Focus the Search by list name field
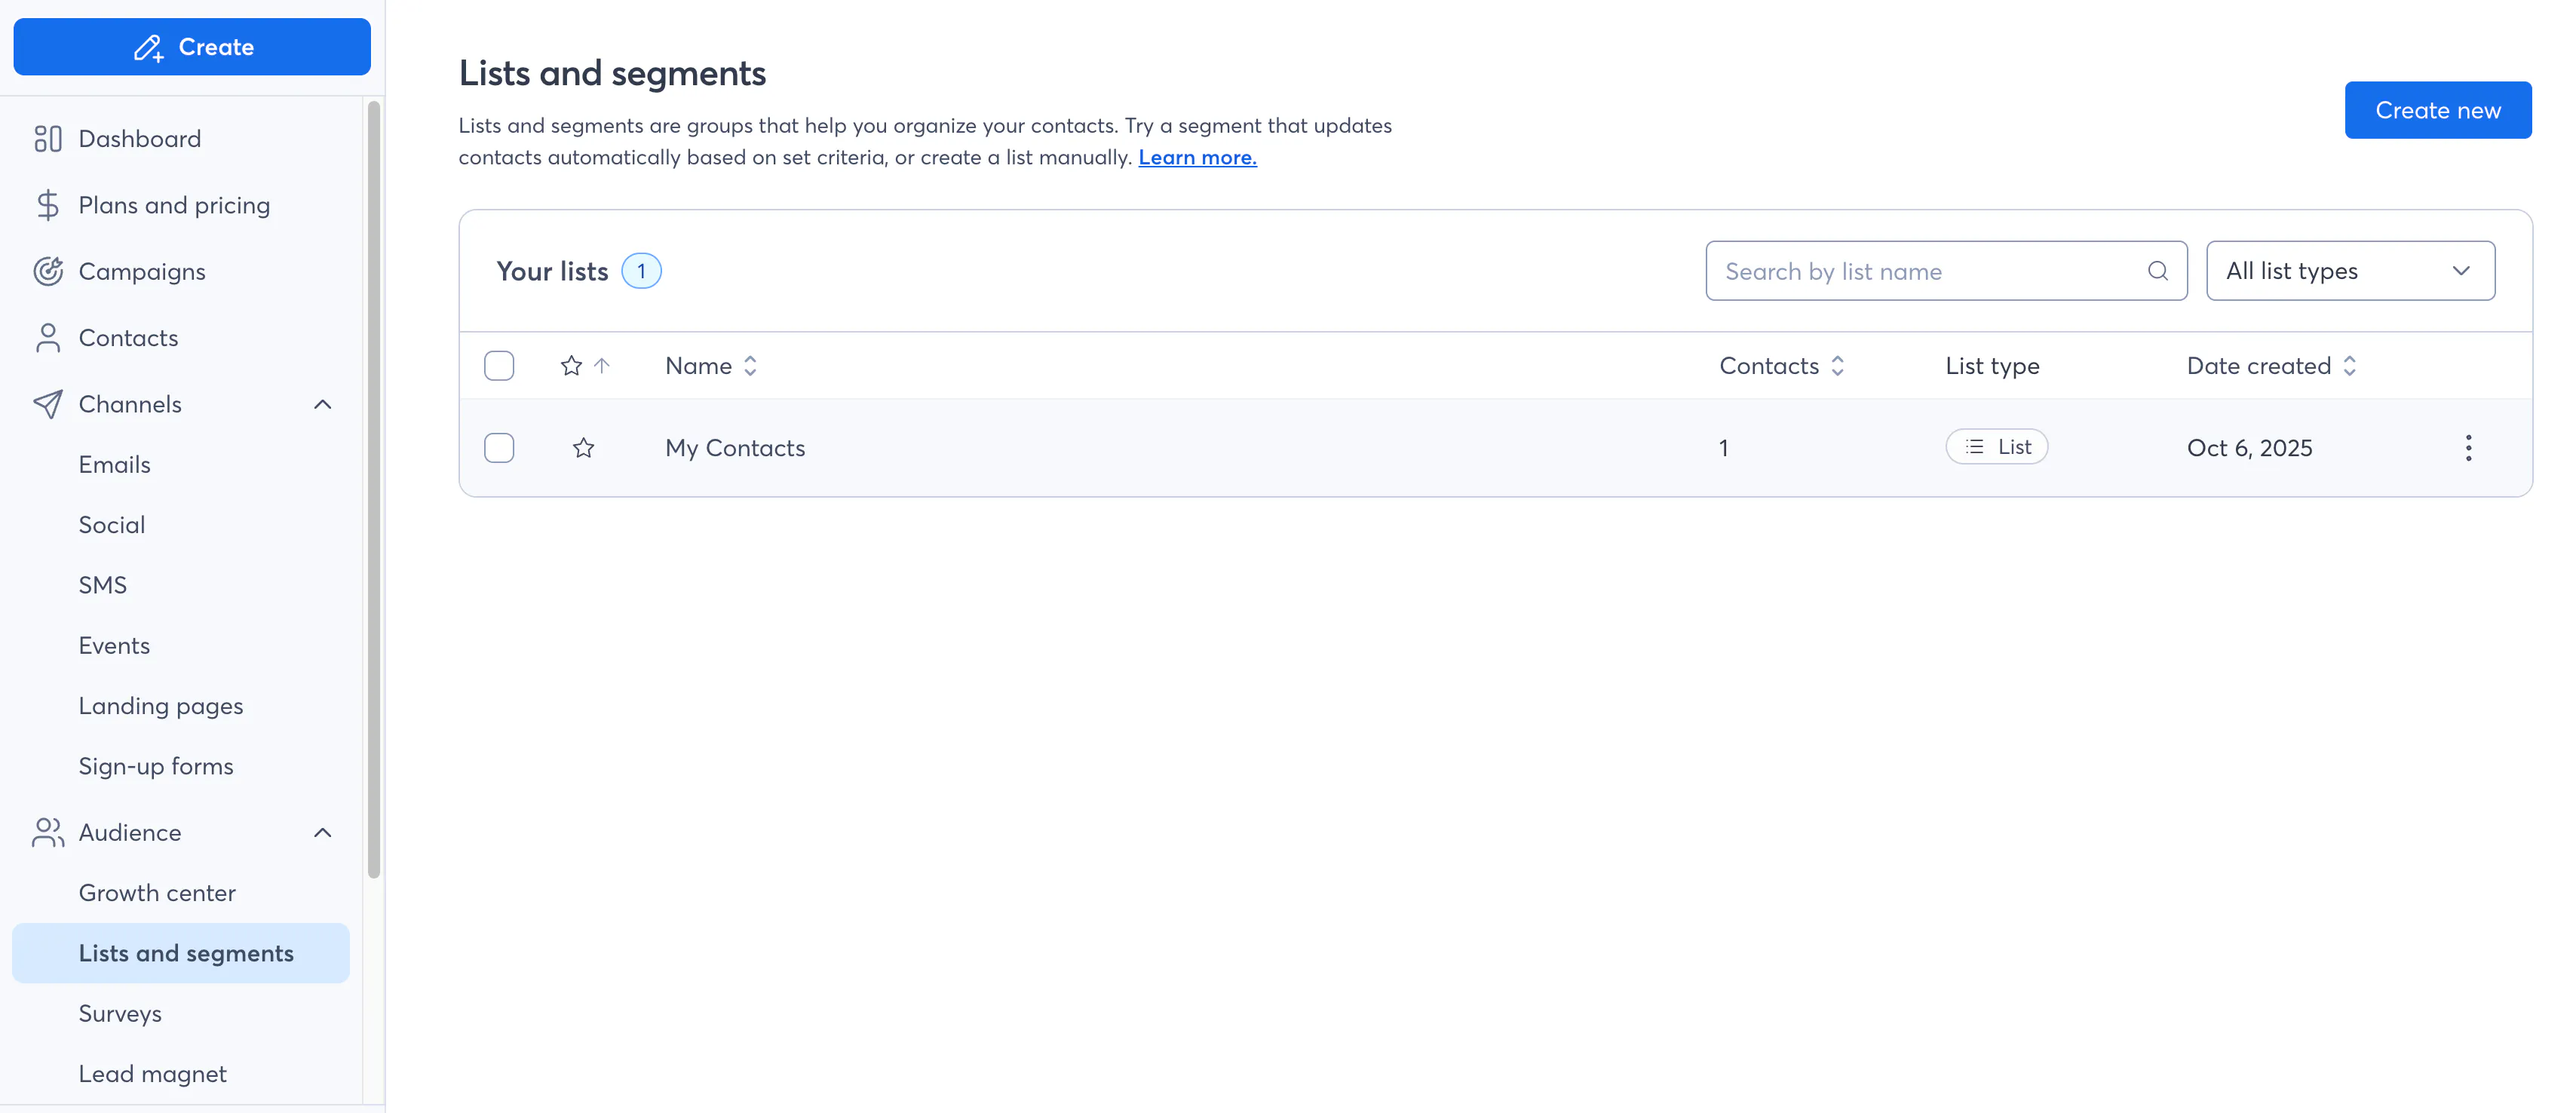The height and width of the screenshot is (1113, 2576). point(1930,271)
